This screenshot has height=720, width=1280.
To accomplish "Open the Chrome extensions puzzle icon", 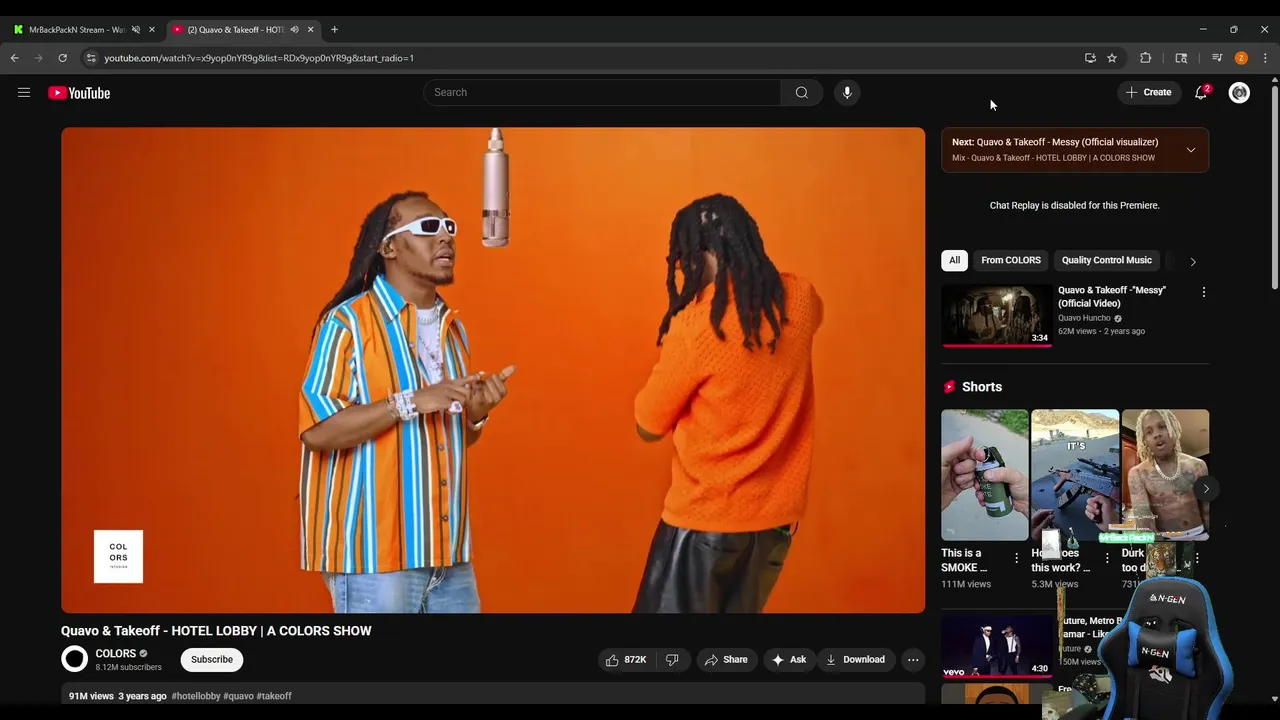I will click(1146, 58).
